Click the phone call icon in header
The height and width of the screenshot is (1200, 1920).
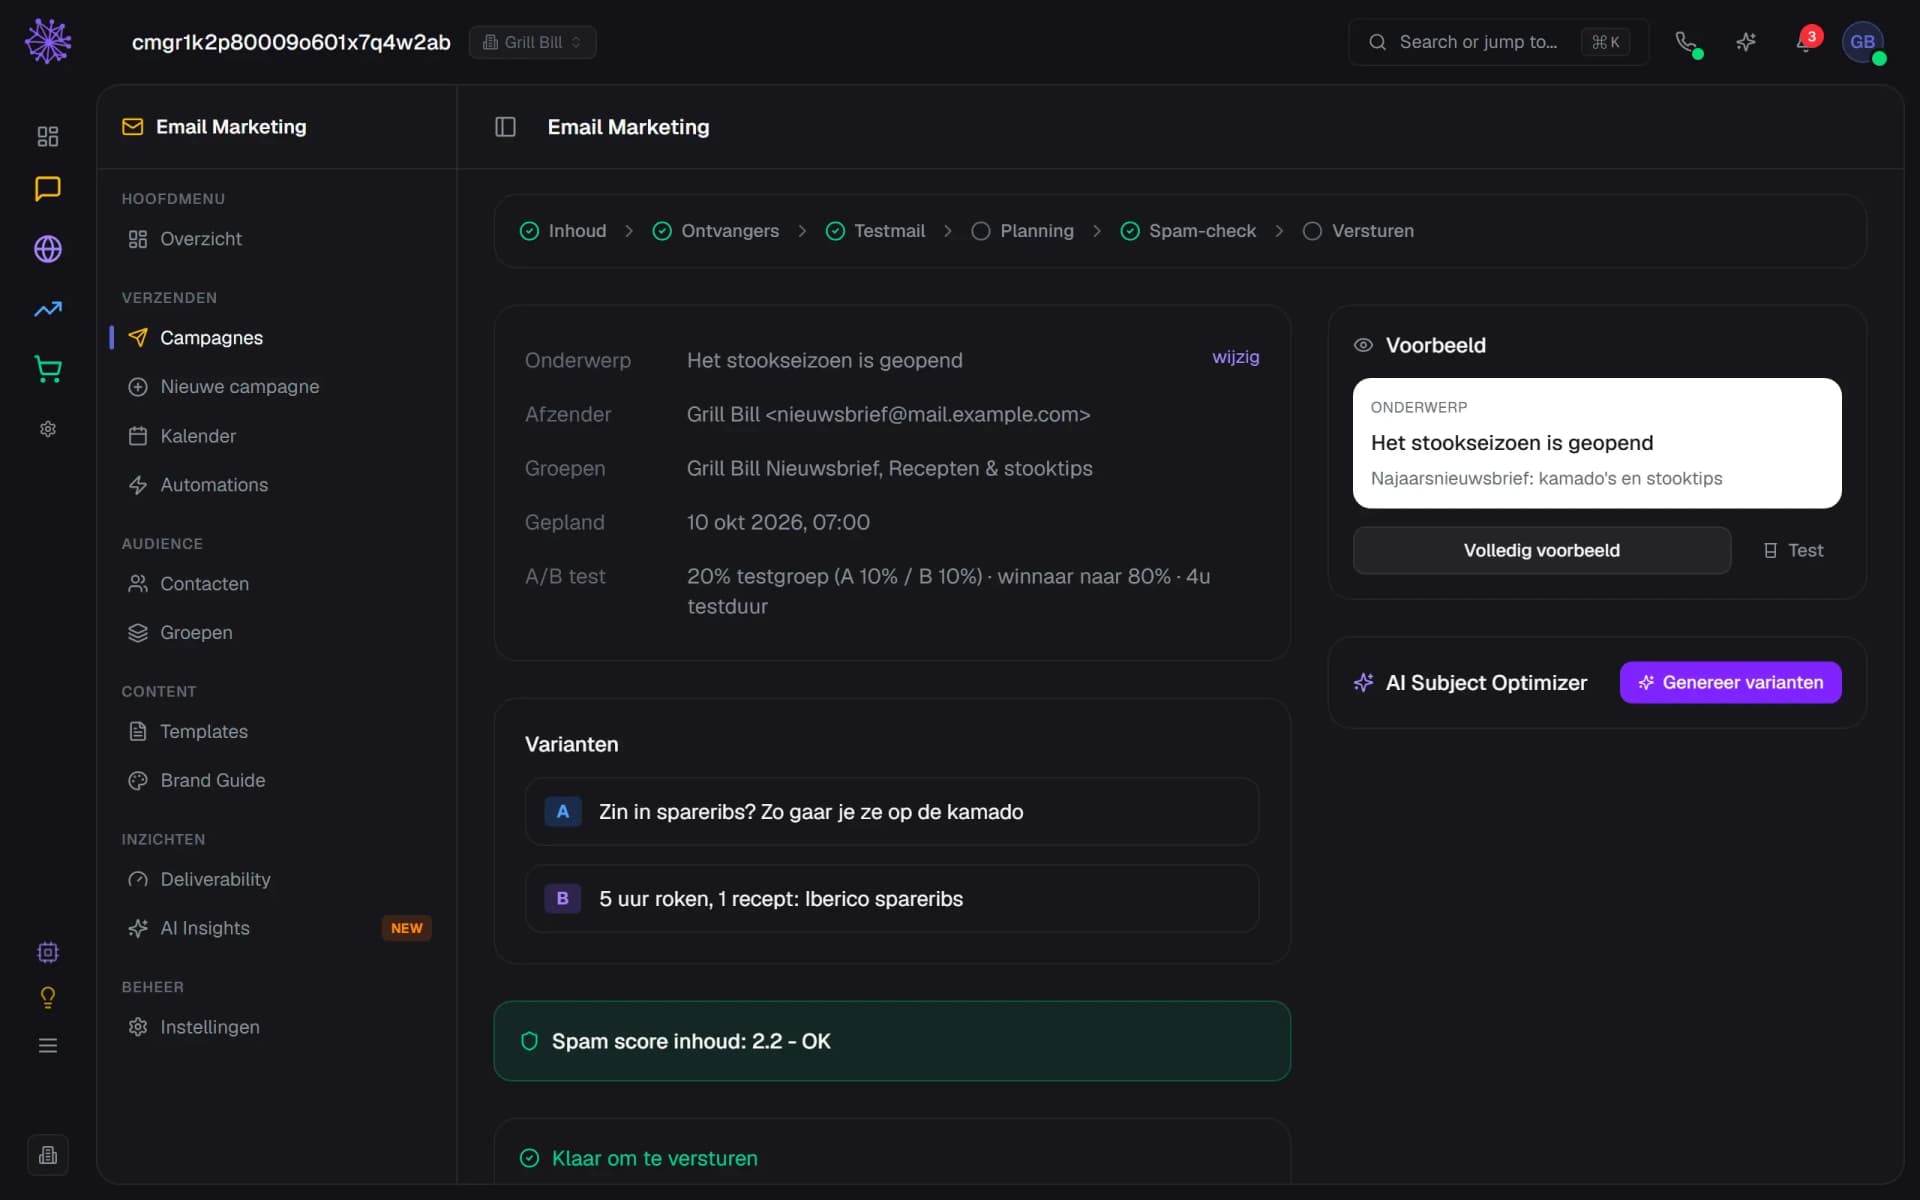1686,42
